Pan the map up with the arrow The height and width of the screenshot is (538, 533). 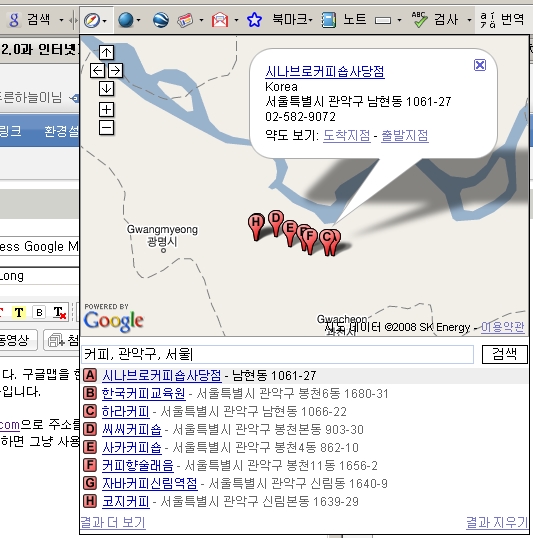(x=106, y=53)
